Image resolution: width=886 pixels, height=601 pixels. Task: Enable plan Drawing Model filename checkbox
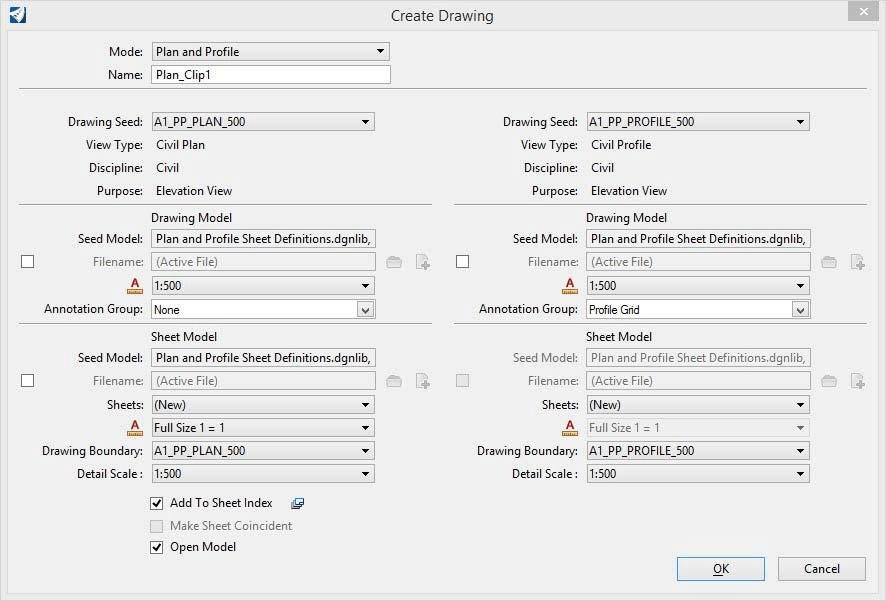click(27, 262)
